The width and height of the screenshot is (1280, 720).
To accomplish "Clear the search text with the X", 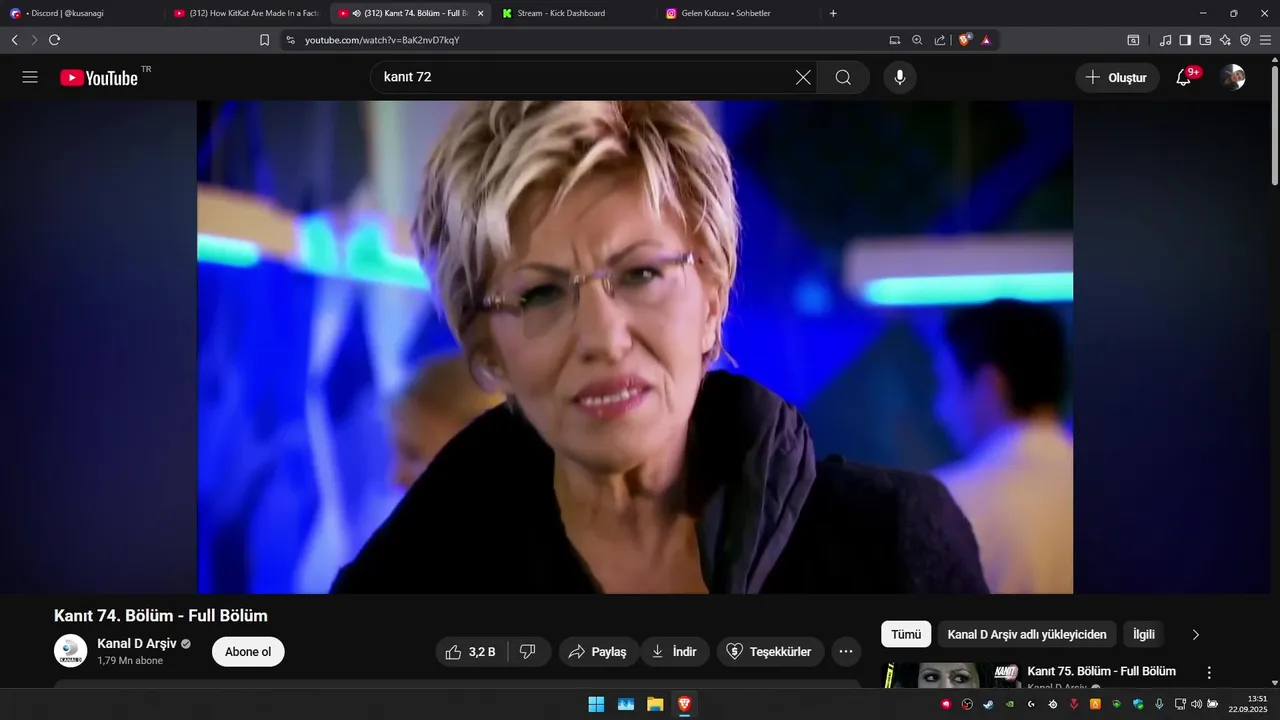I will (803, 77).
